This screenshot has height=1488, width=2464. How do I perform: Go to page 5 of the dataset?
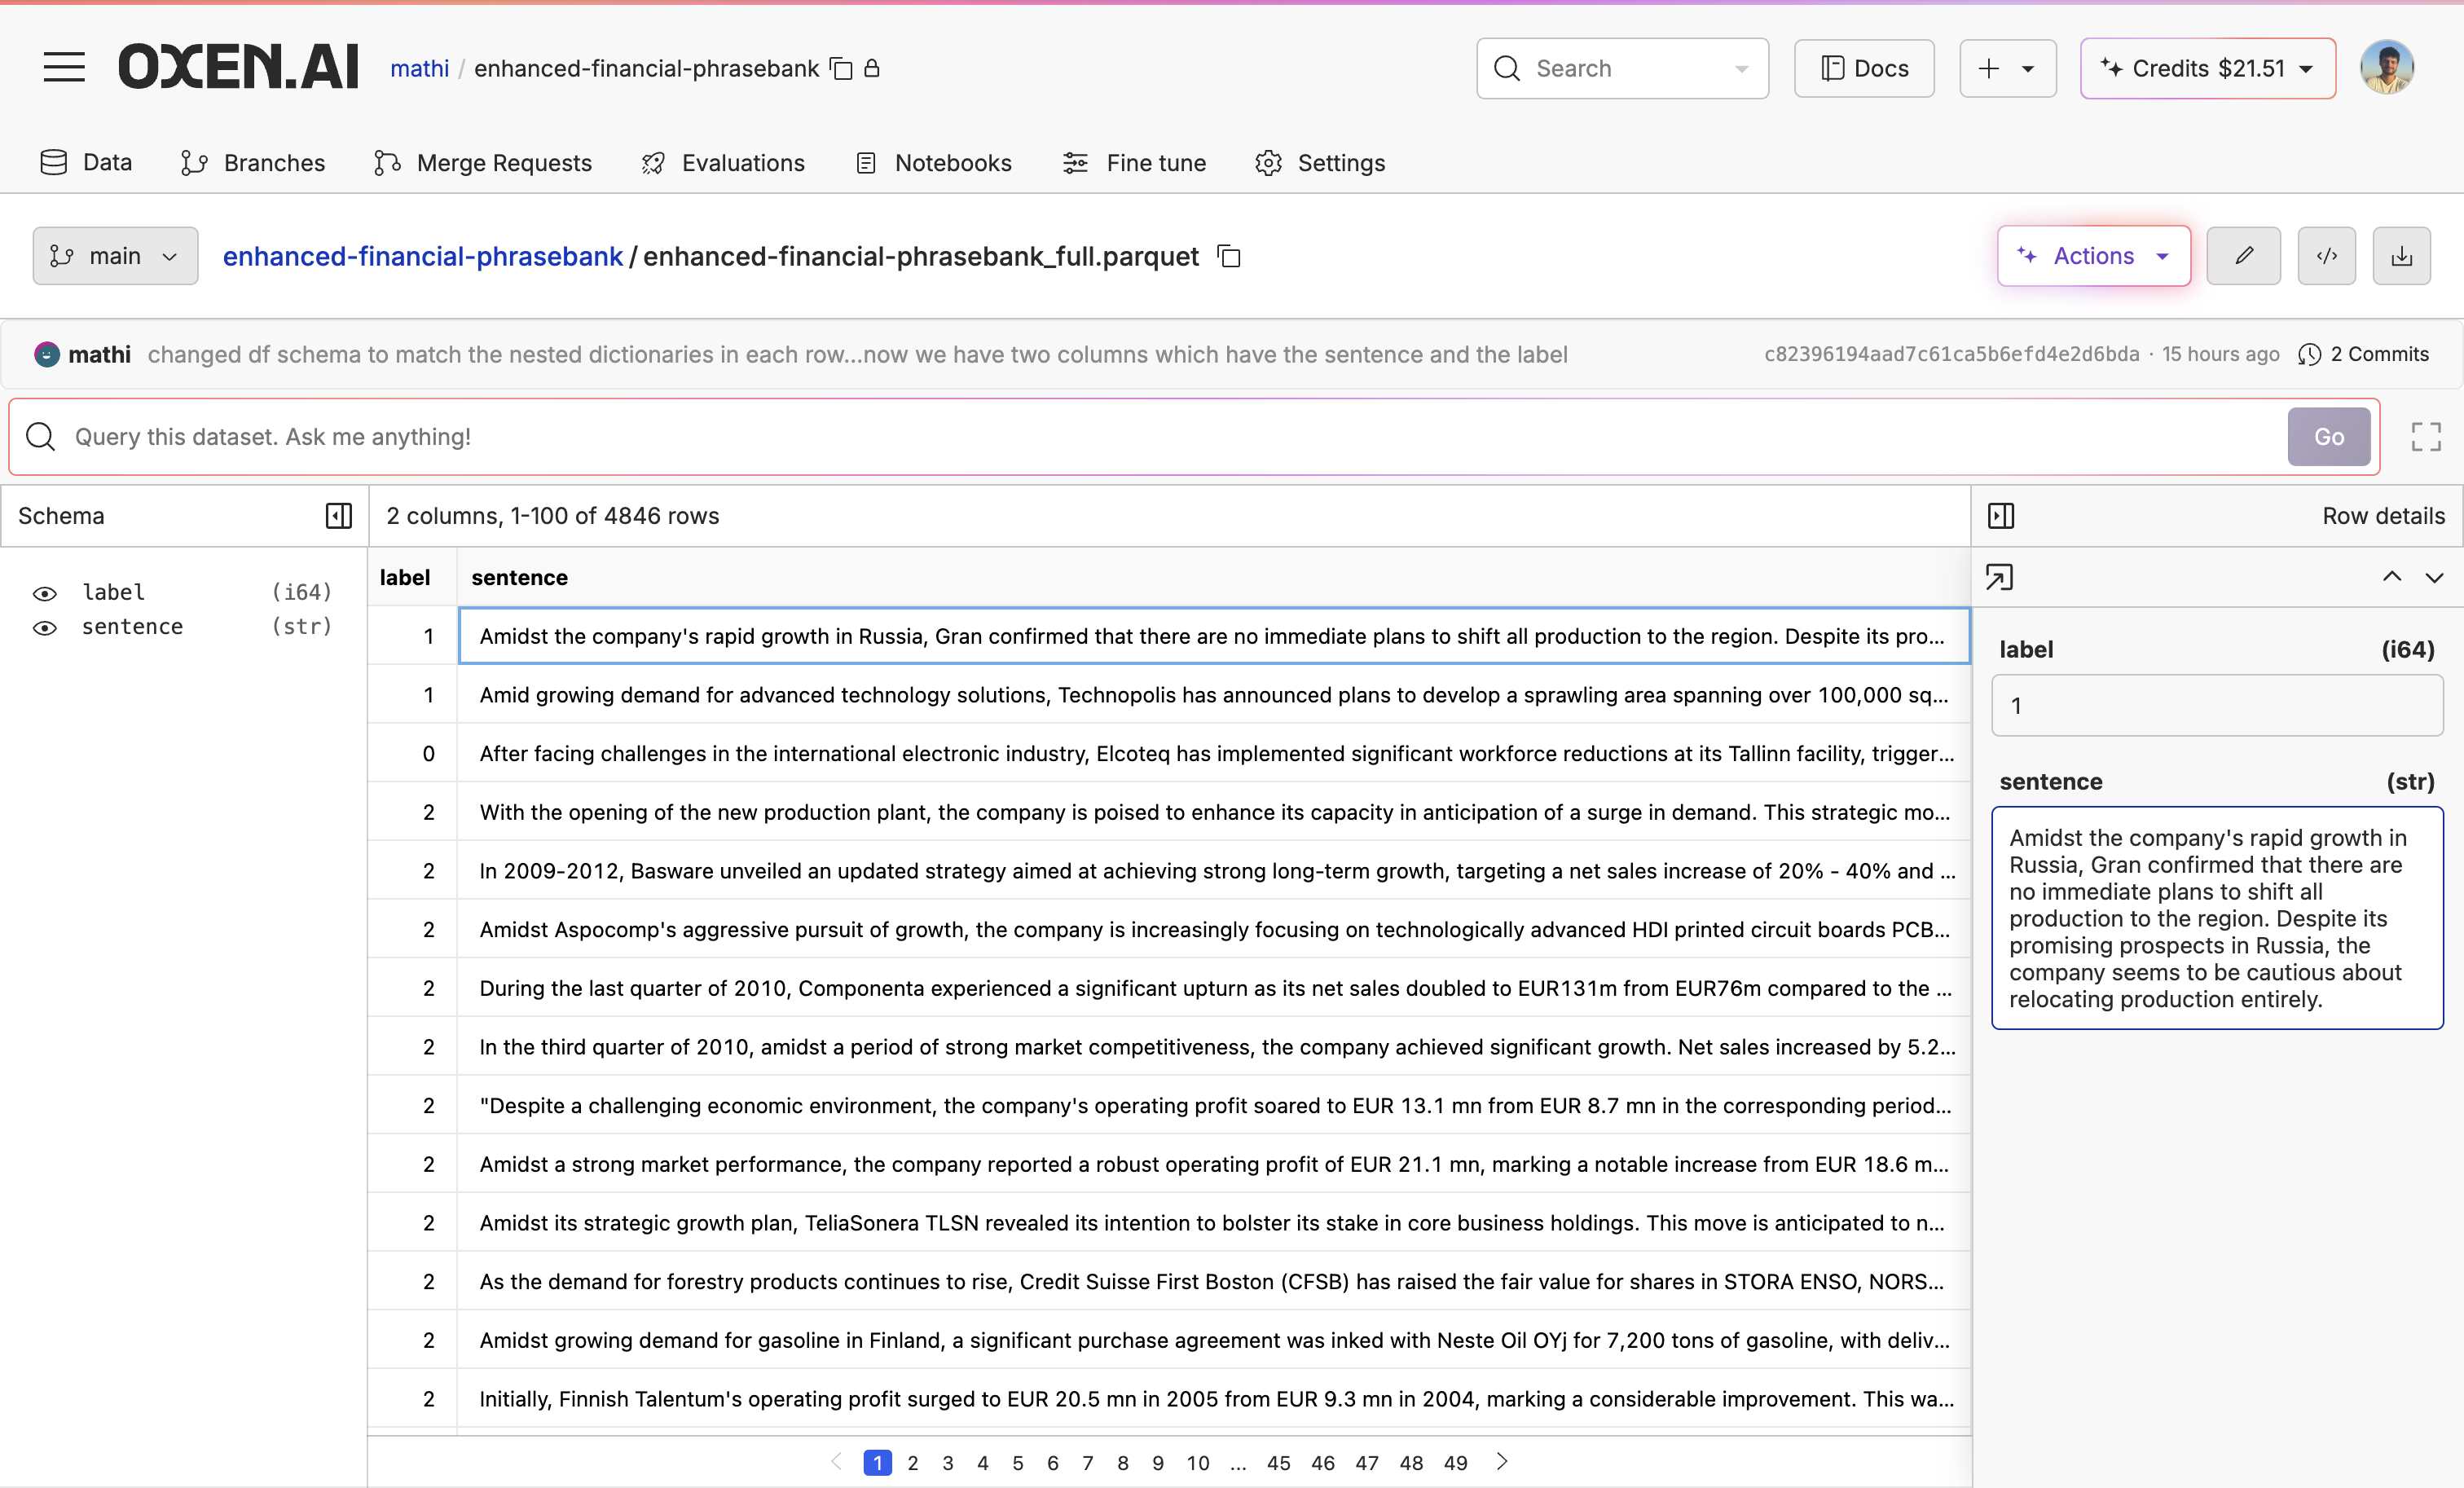click(1018, 1462)
